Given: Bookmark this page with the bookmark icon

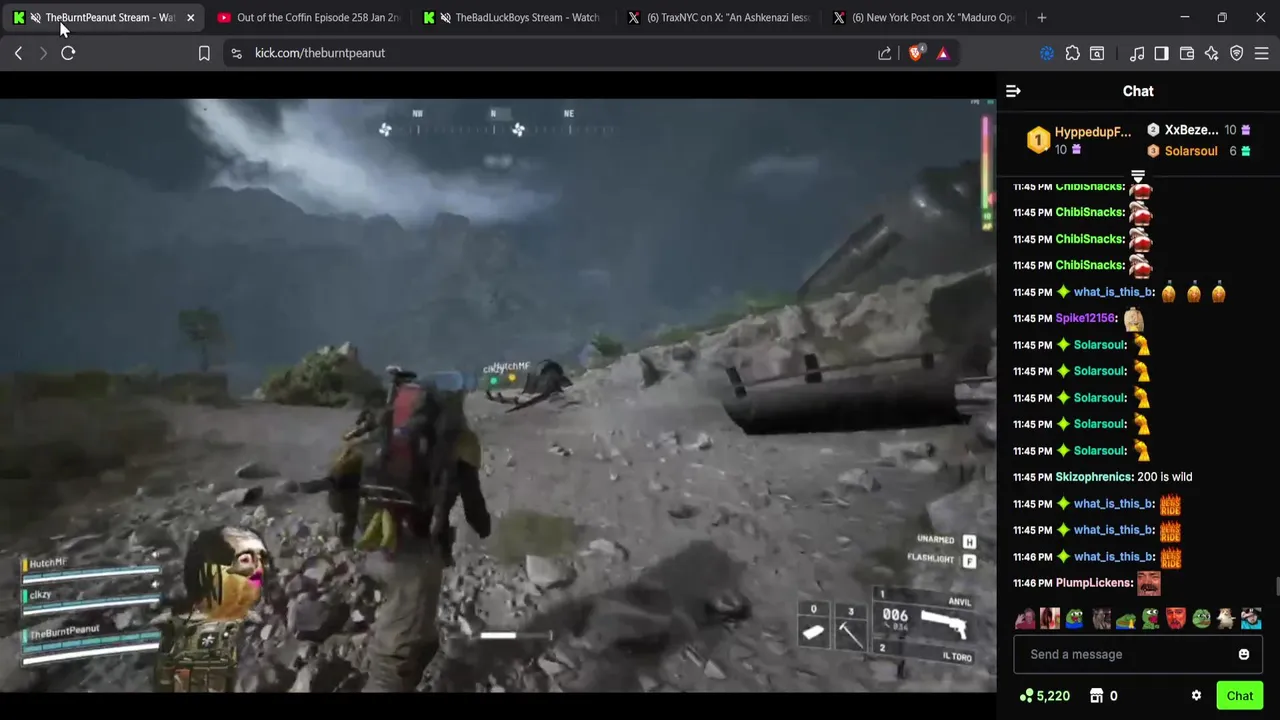Looking at the screenshot, I should coord(204,53).
